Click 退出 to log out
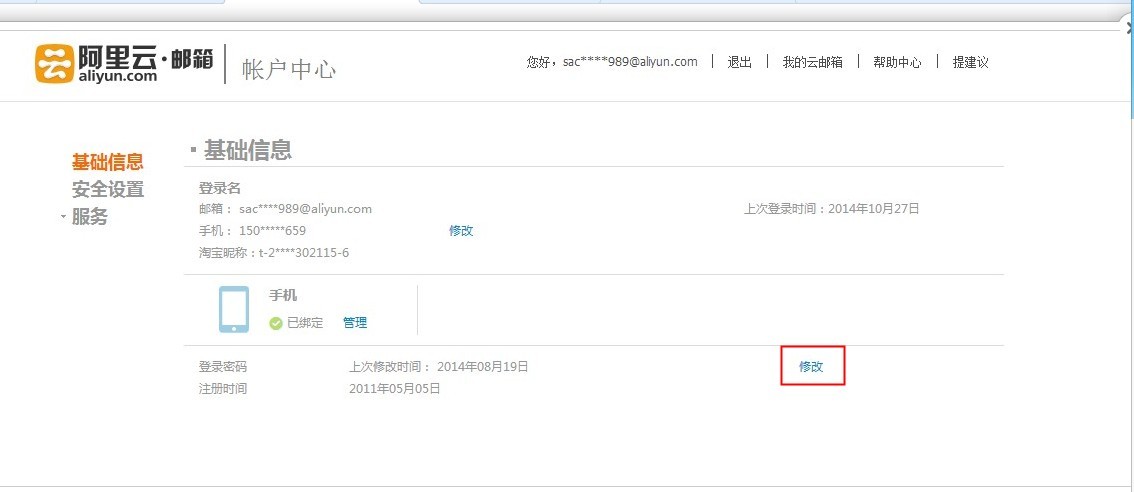 (x=739, y=62)
